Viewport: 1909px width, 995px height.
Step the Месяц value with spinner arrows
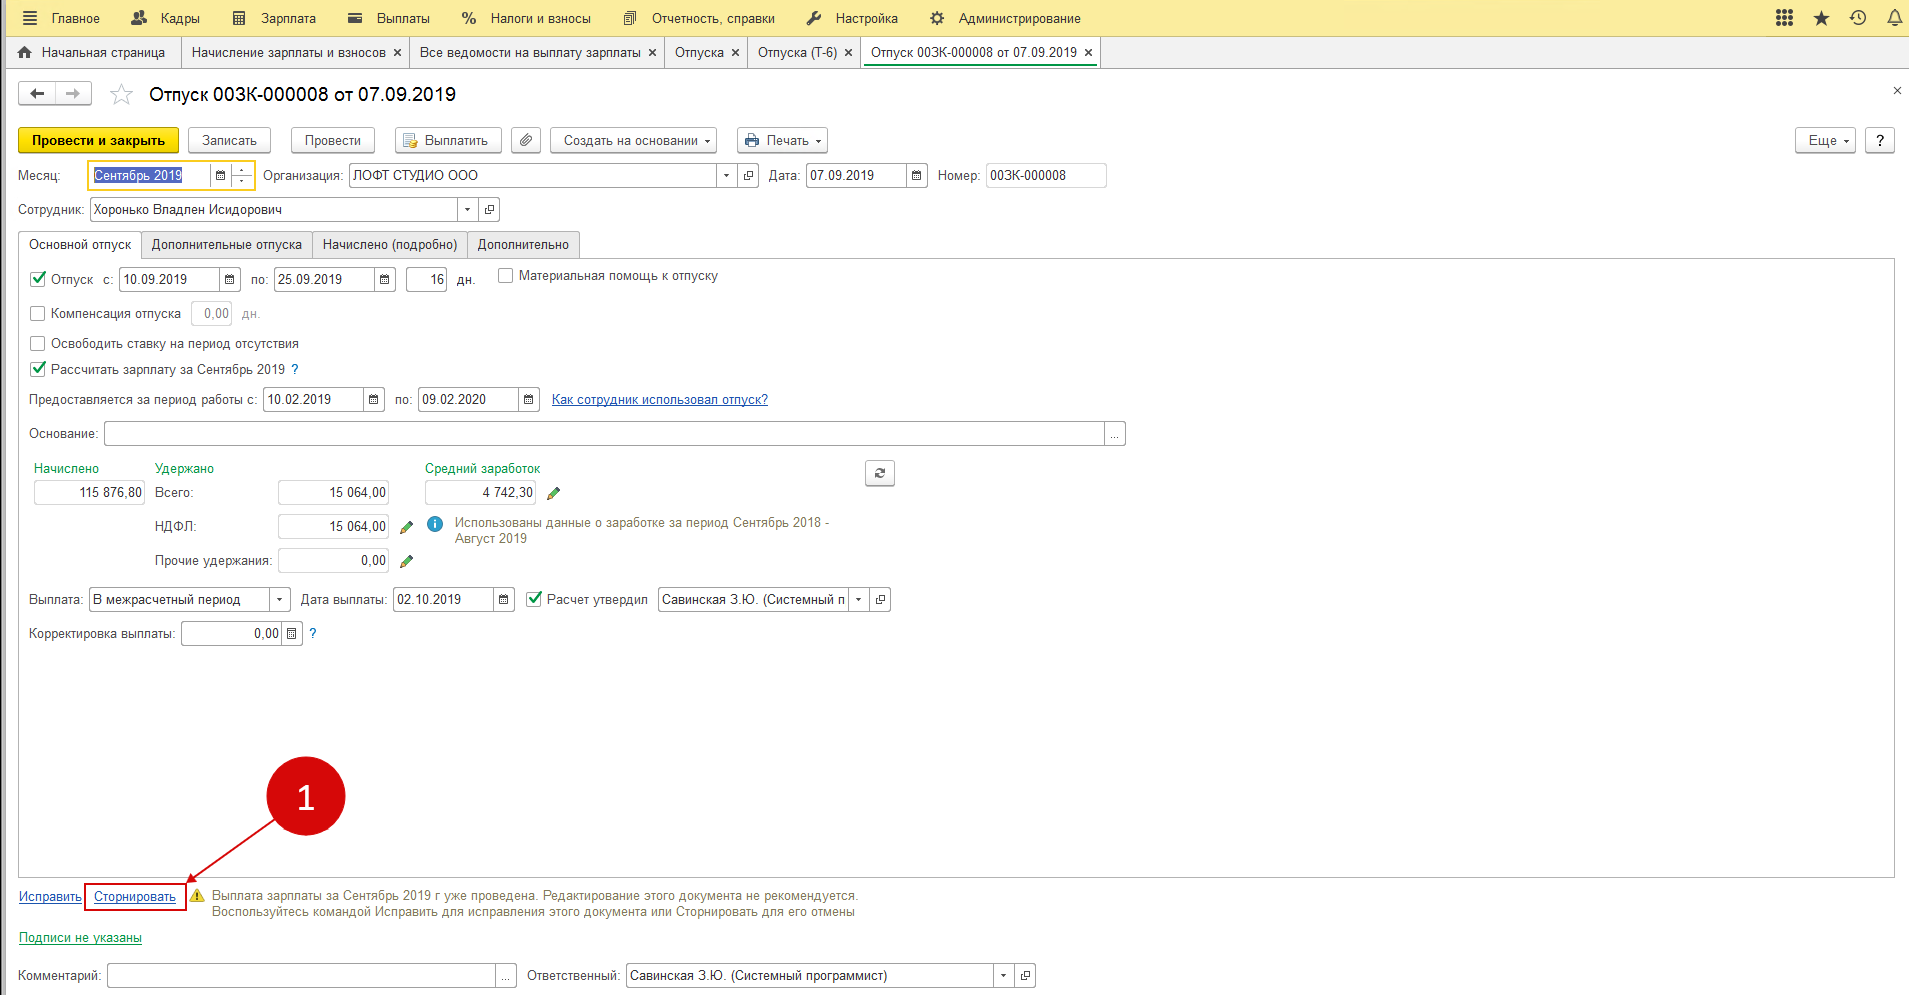coord(242,175)
